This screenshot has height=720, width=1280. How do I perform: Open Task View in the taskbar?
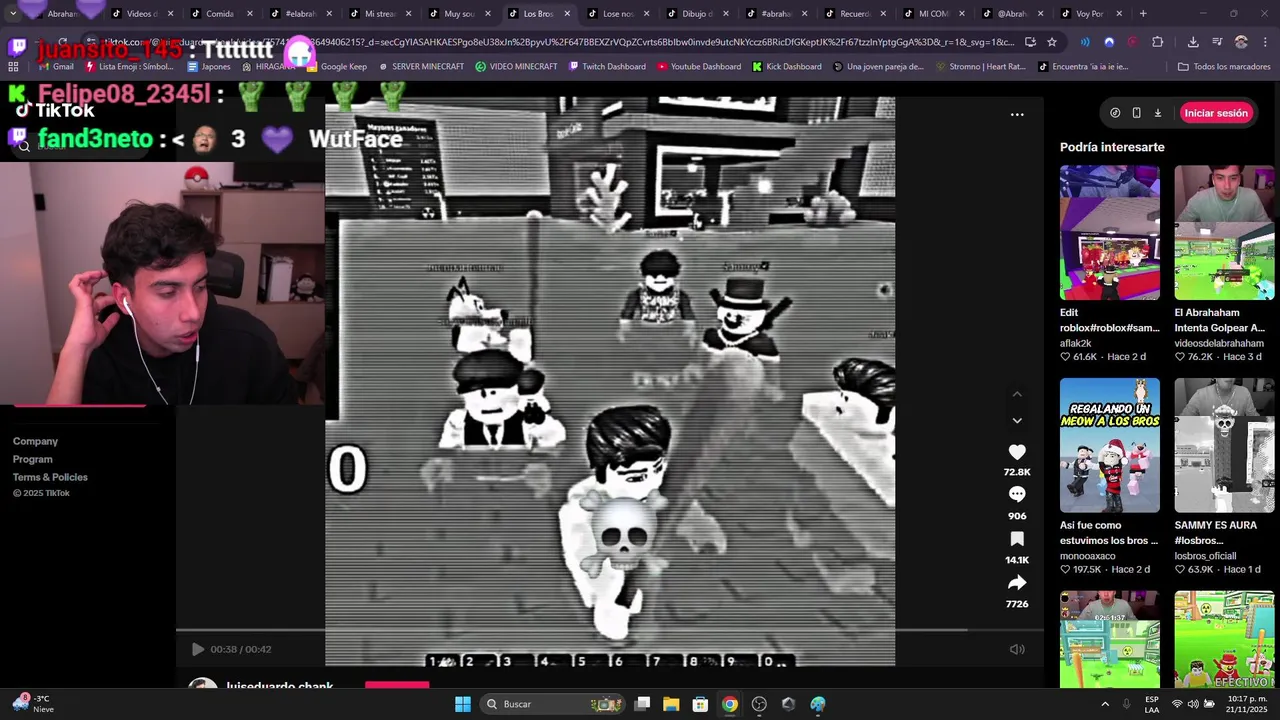point(642,704)
